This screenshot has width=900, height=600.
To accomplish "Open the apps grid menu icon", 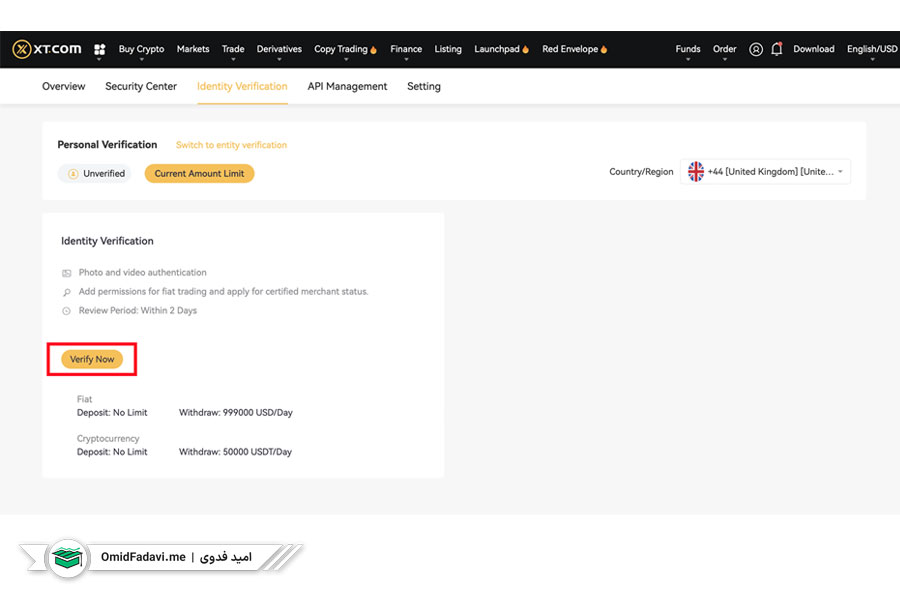I will [x=99, y=49].
